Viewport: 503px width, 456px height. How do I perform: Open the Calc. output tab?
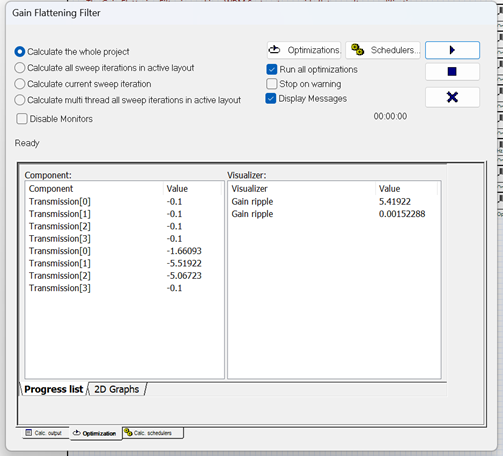point(44,433)
